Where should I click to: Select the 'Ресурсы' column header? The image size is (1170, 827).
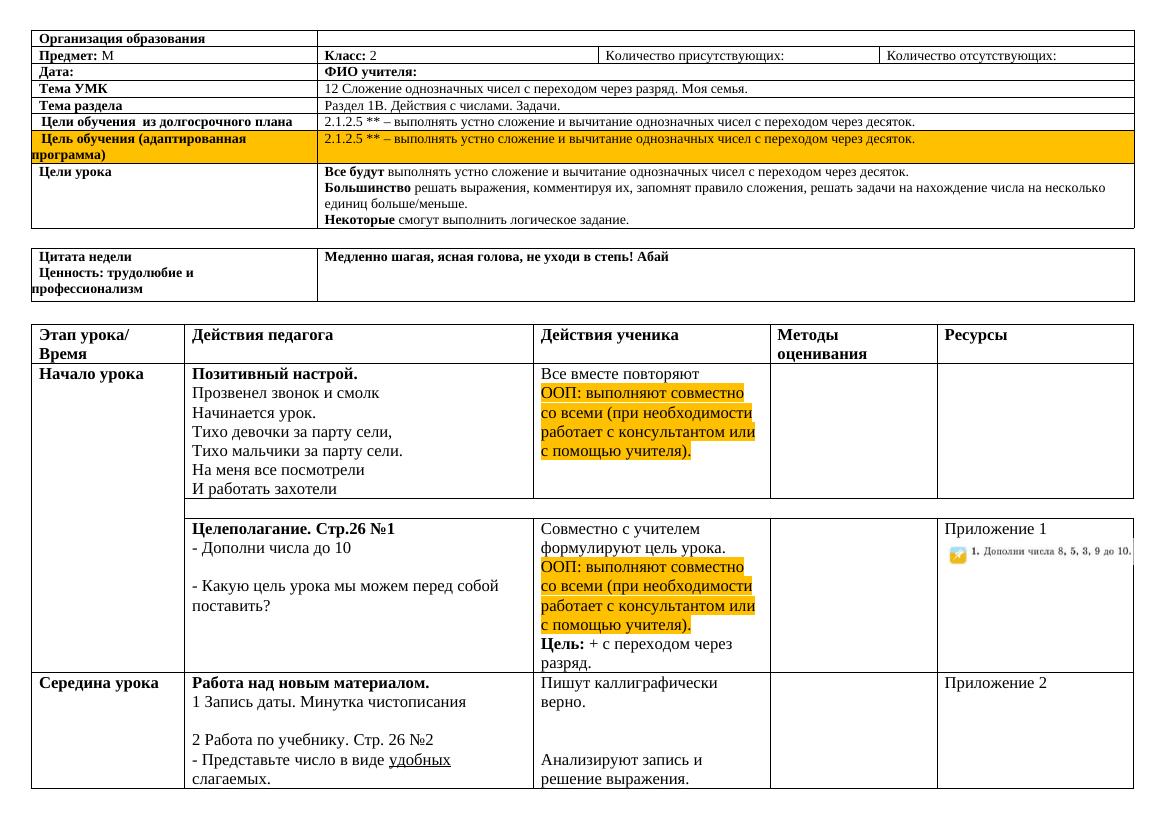[975, 336]
